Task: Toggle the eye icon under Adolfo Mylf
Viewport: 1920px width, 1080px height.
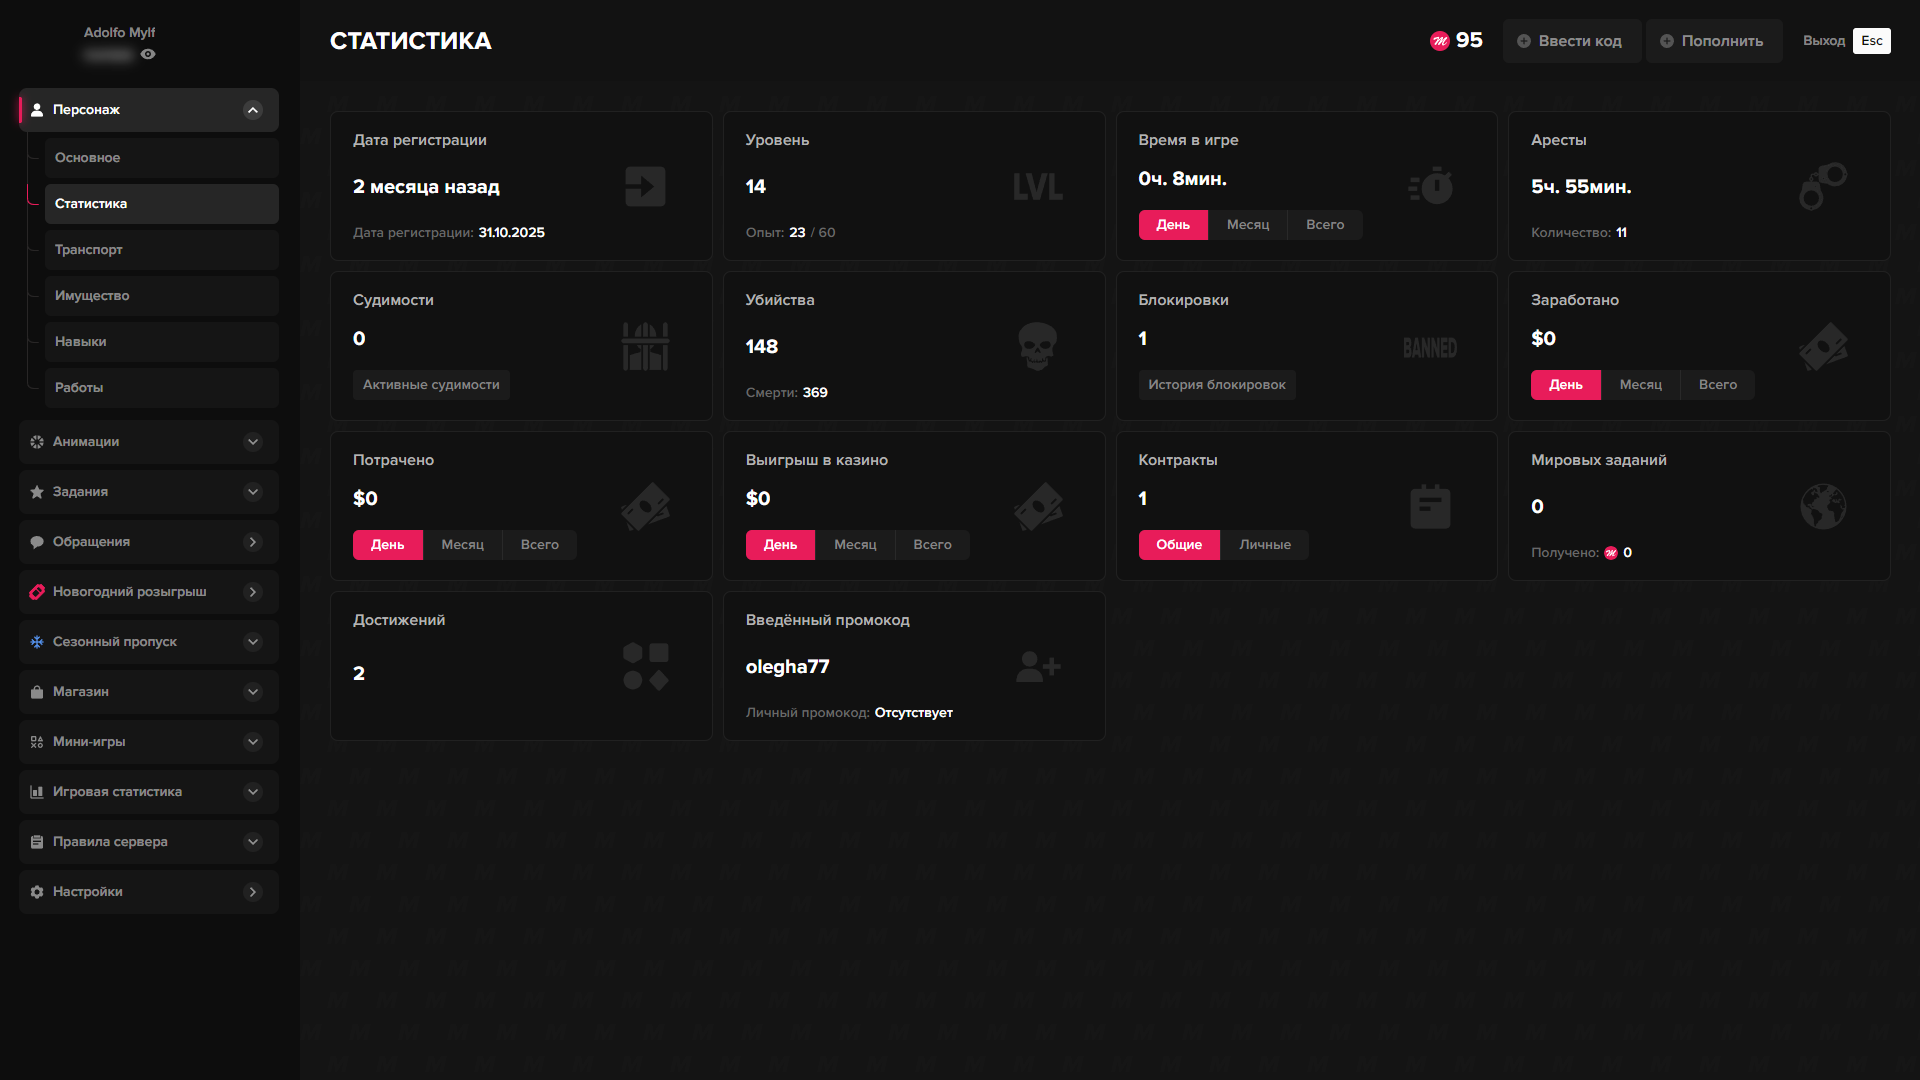Action: tap(148, 54)
